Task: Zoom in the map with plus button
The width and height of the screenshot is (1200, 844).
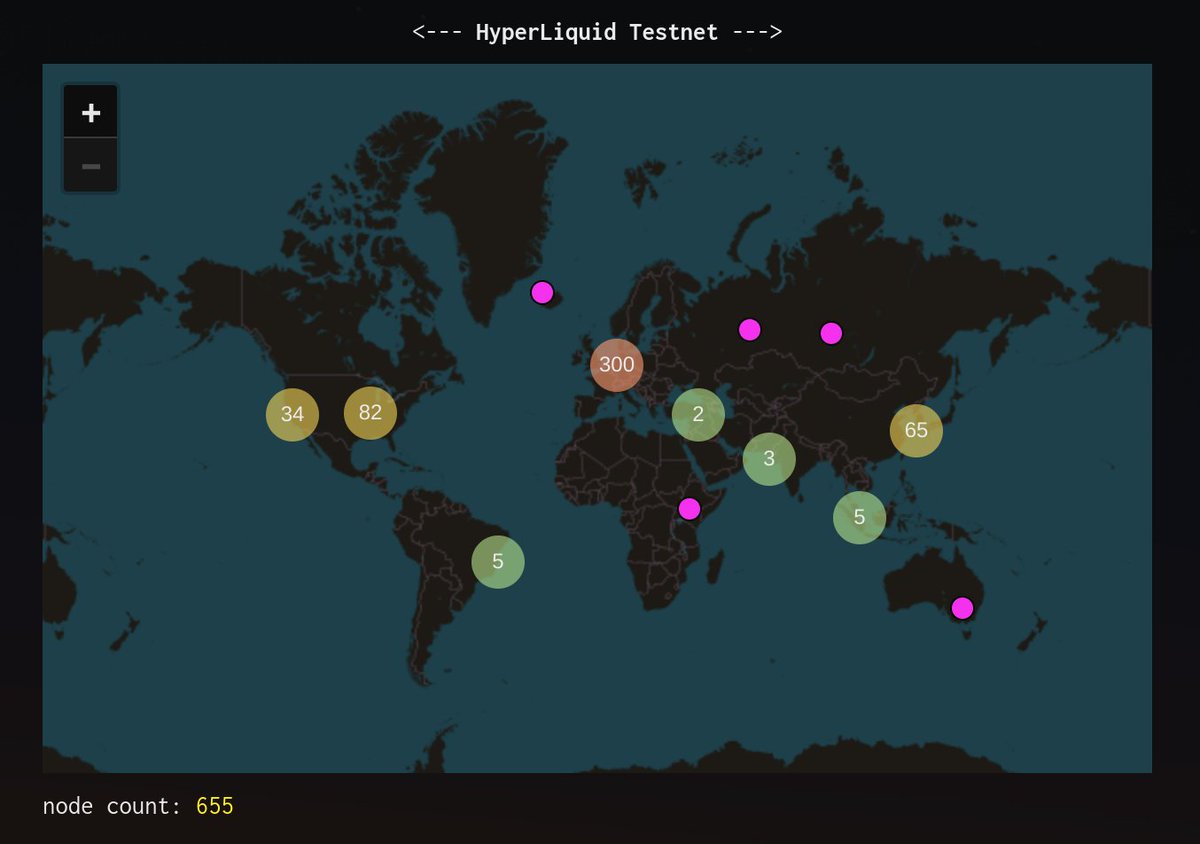Action: coord(91,112)
